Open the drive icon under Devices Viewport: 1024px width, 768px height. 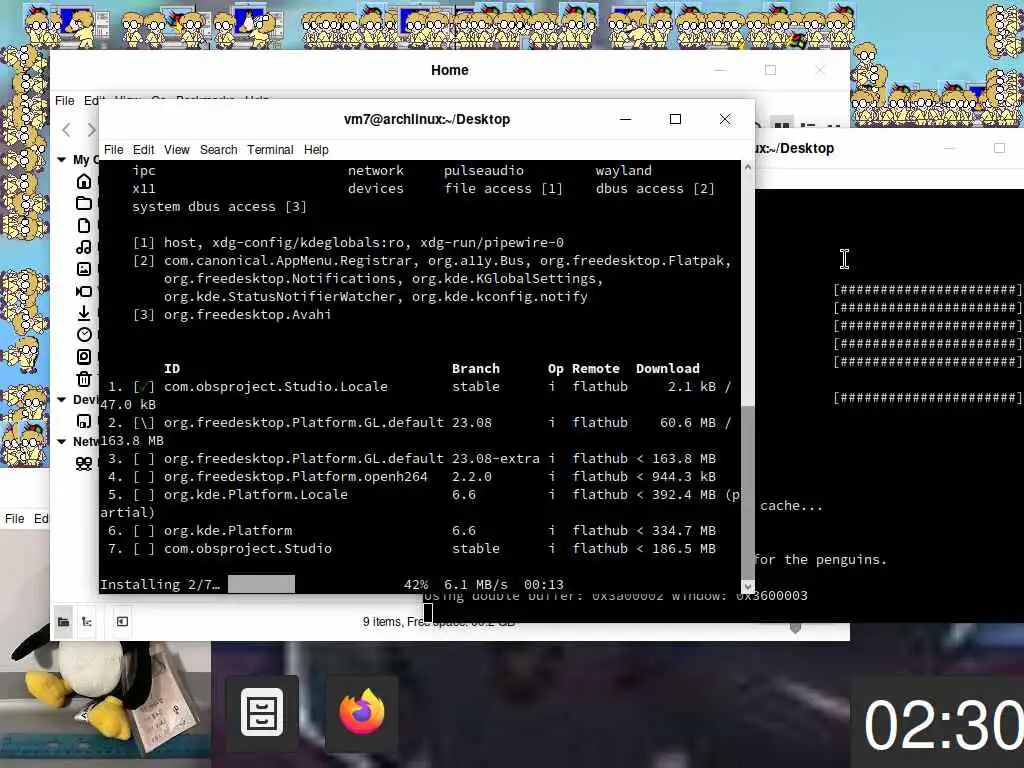(x=84, y=421)
